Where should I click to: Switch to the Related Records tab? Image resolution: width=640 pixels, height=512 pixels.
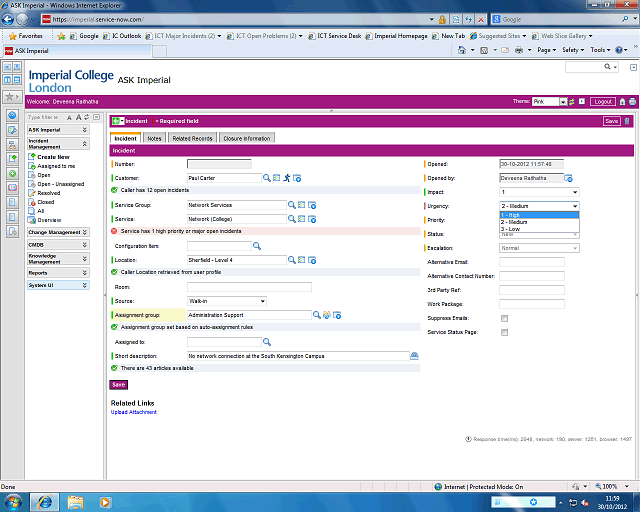(x=191, y=138)
